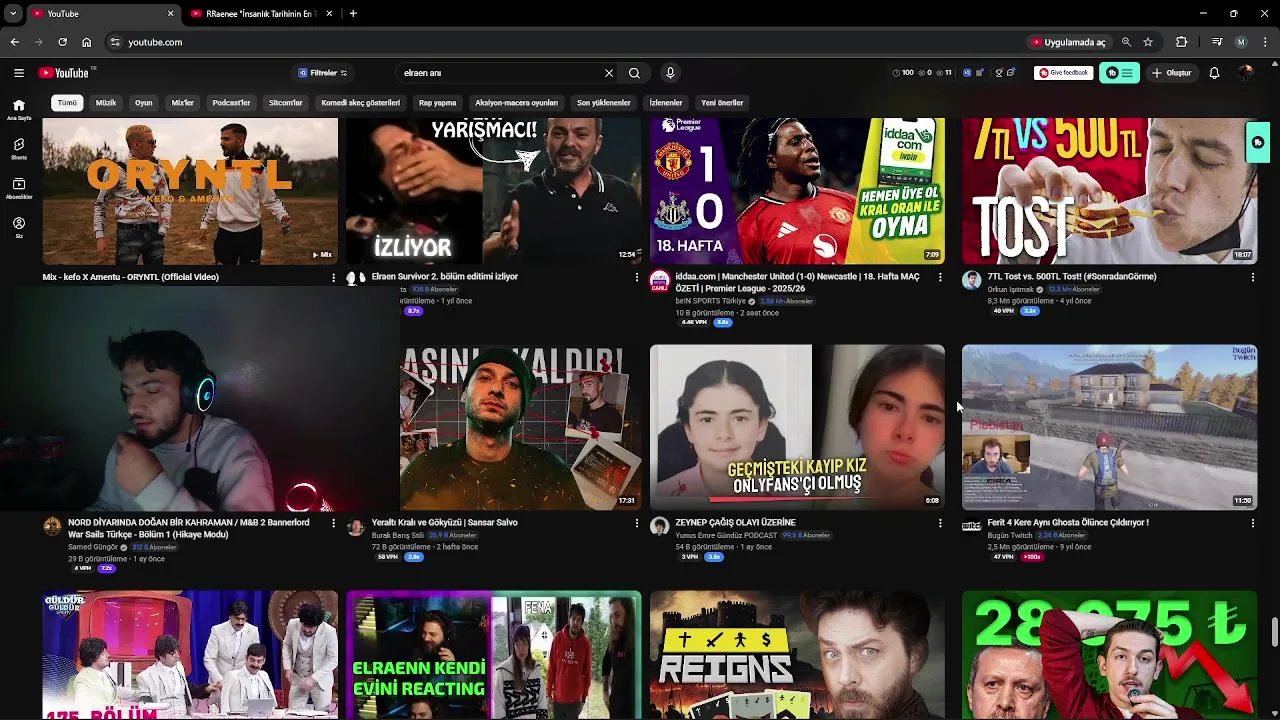The image size is (1280, 720).
Task: Select the Podcast'ler filter chip
Action: (x=232, y=103)
